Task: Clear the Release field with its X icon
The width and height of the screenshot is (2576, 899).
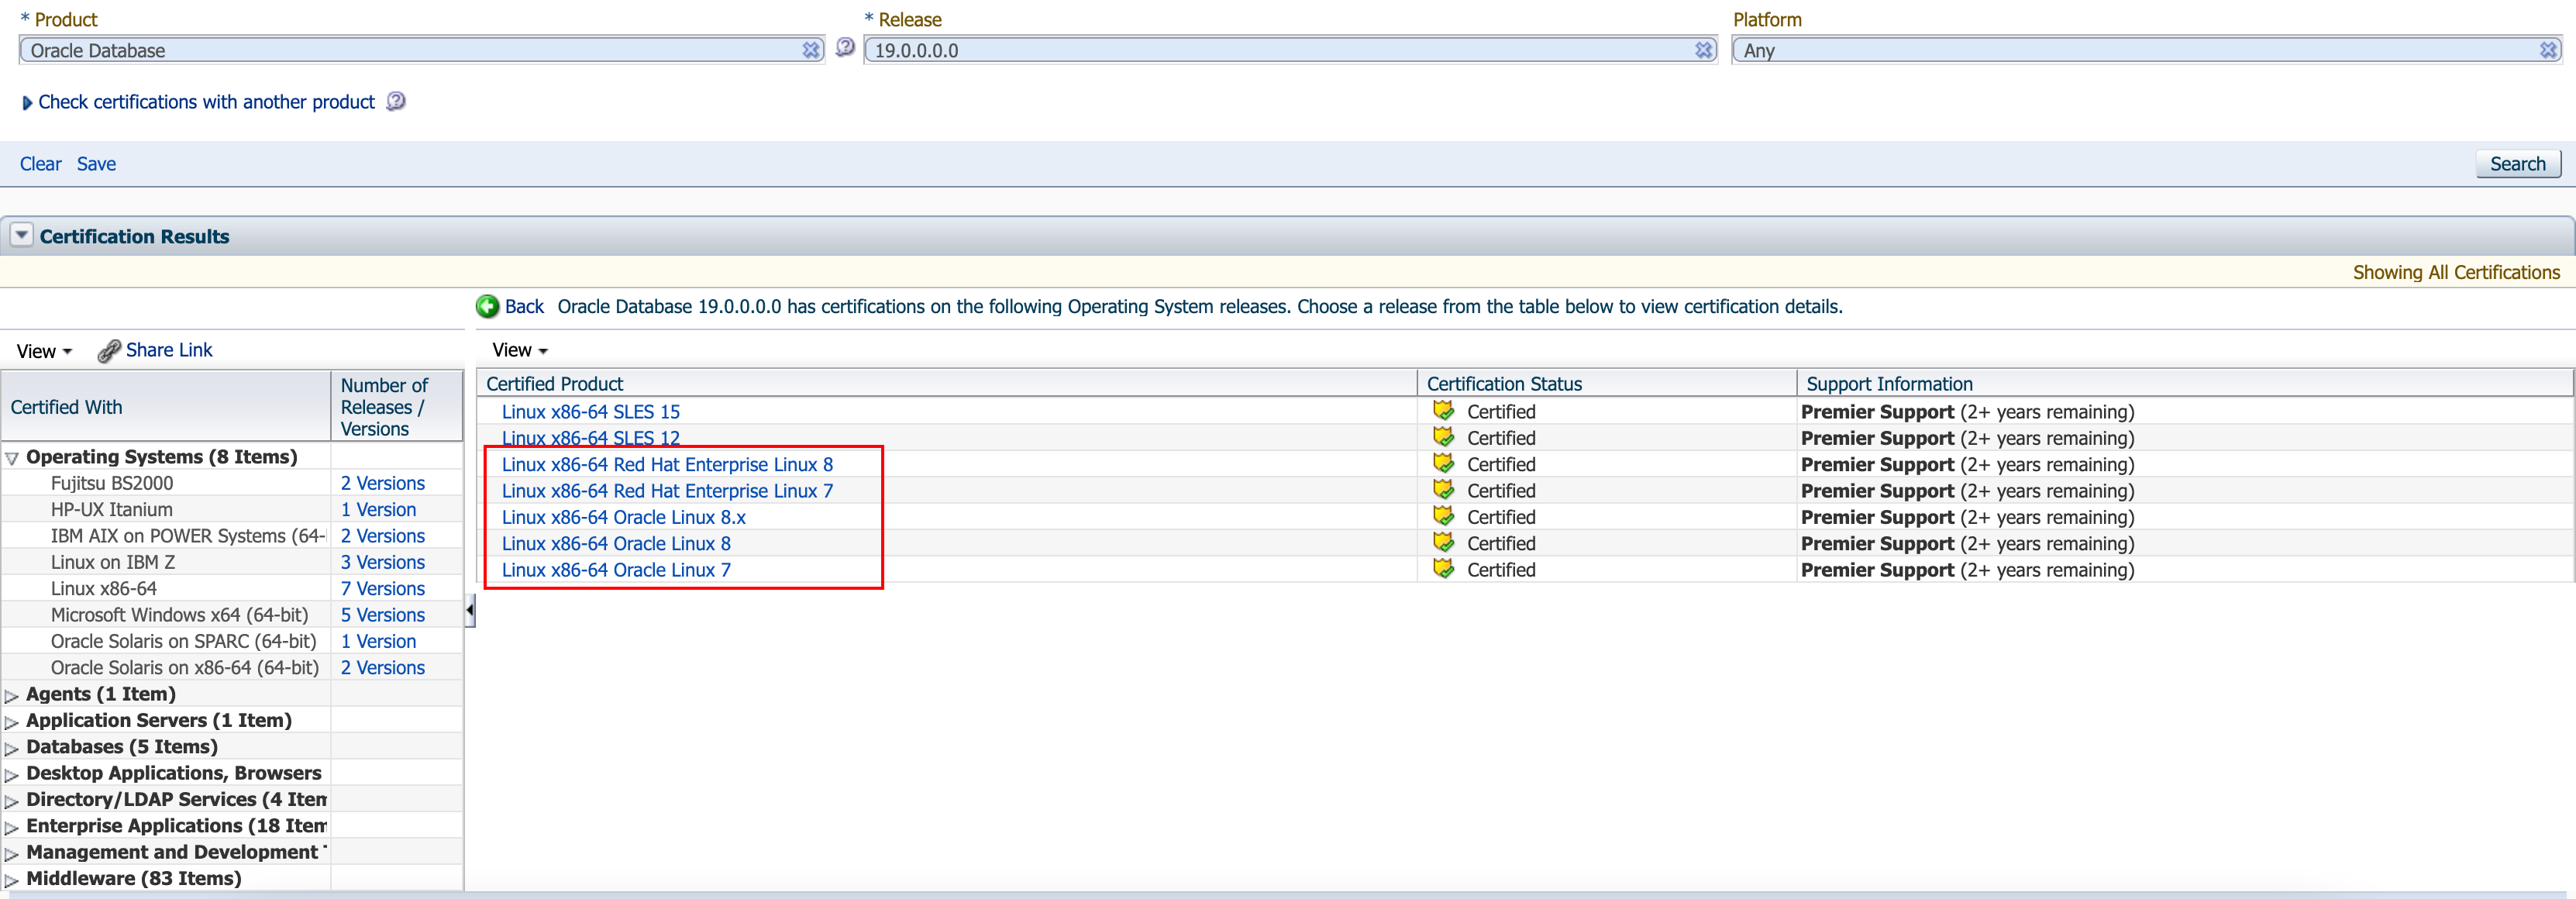Action: pyautogui.click(x=1703, y=50)
